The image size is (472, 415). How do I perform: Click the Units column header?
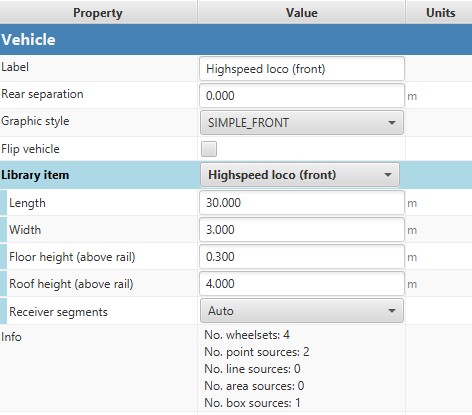439,12
